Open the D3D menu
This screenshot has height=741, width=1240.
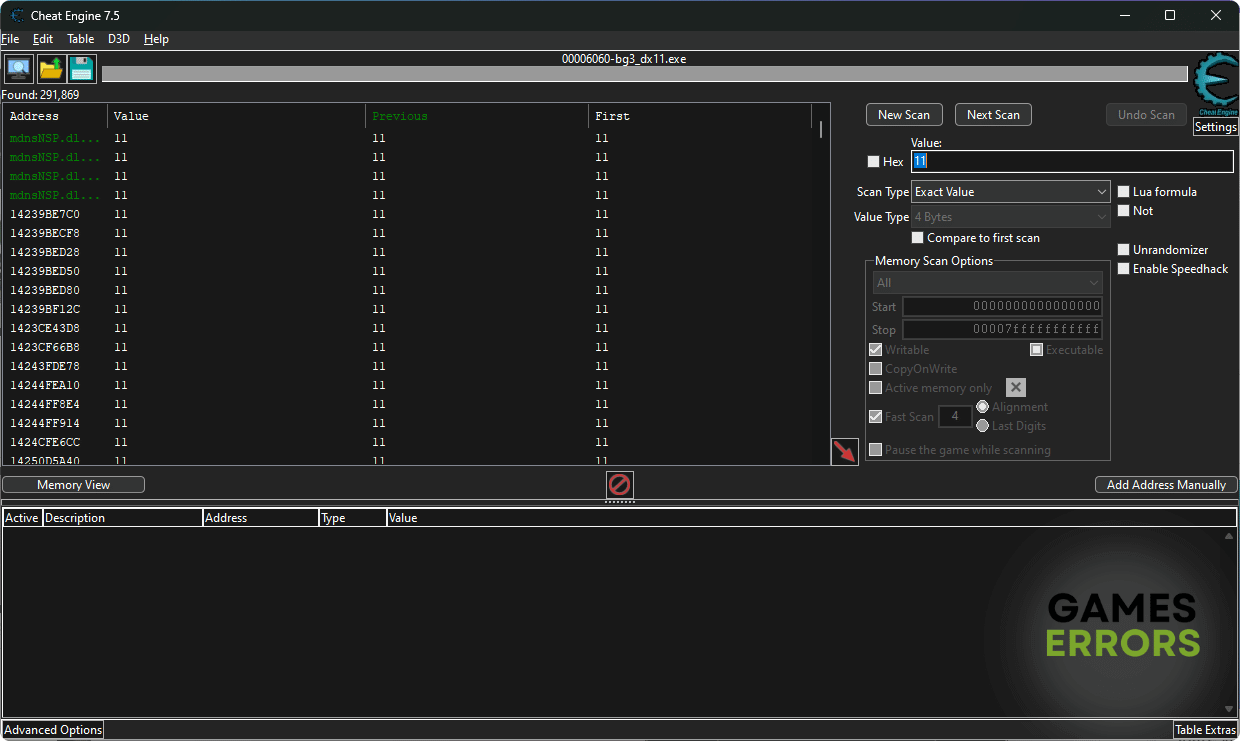pyautogui.click(x=118, y=39)
